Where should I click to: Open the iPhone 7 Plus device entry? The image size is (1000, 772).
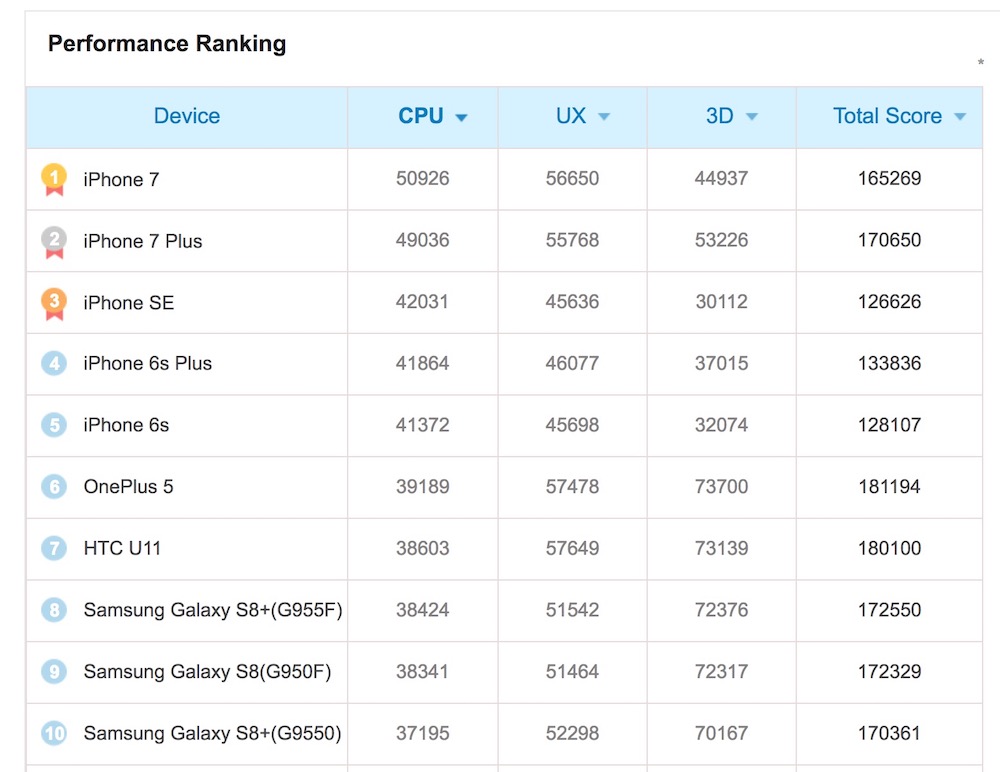(x=143, y=241)
